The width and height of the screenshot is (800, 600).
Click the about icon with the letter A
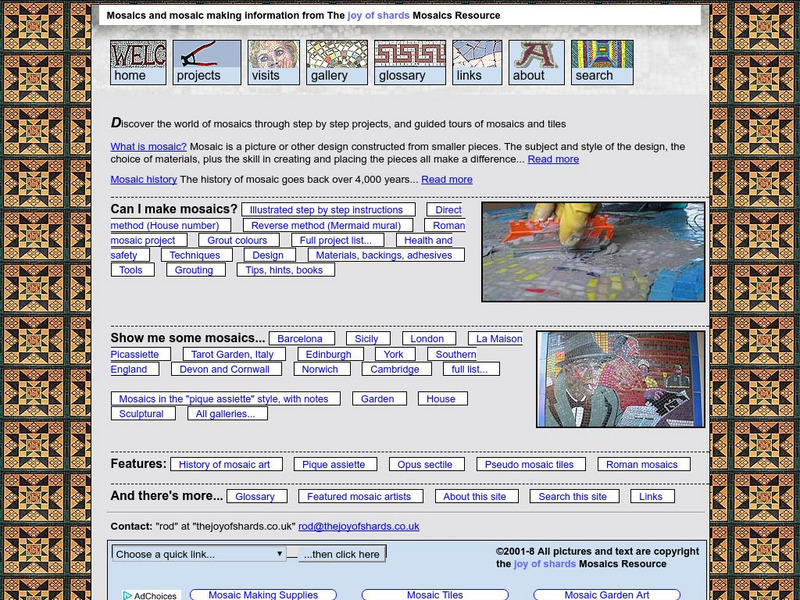[x=536, y=58]
